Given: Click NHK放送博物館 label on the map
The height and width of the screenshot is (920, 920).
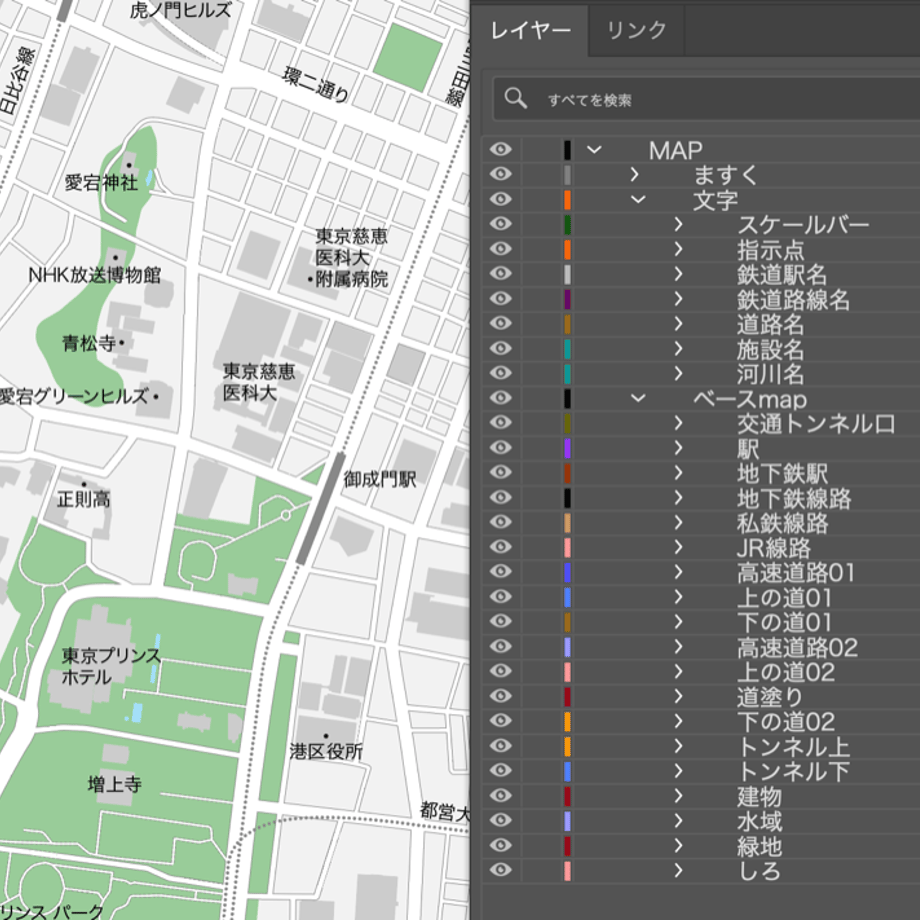Looking at the screenshot, I should pyautogui.click(x=94, y=275).
